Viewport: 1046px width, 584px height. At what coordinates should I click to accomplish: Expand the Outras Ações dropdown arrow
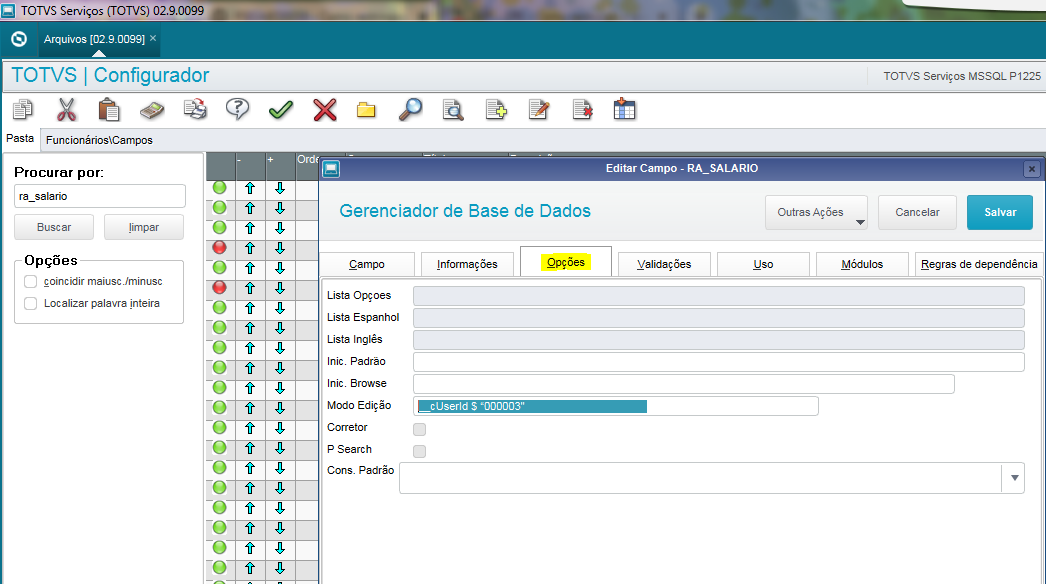point(860,222)
